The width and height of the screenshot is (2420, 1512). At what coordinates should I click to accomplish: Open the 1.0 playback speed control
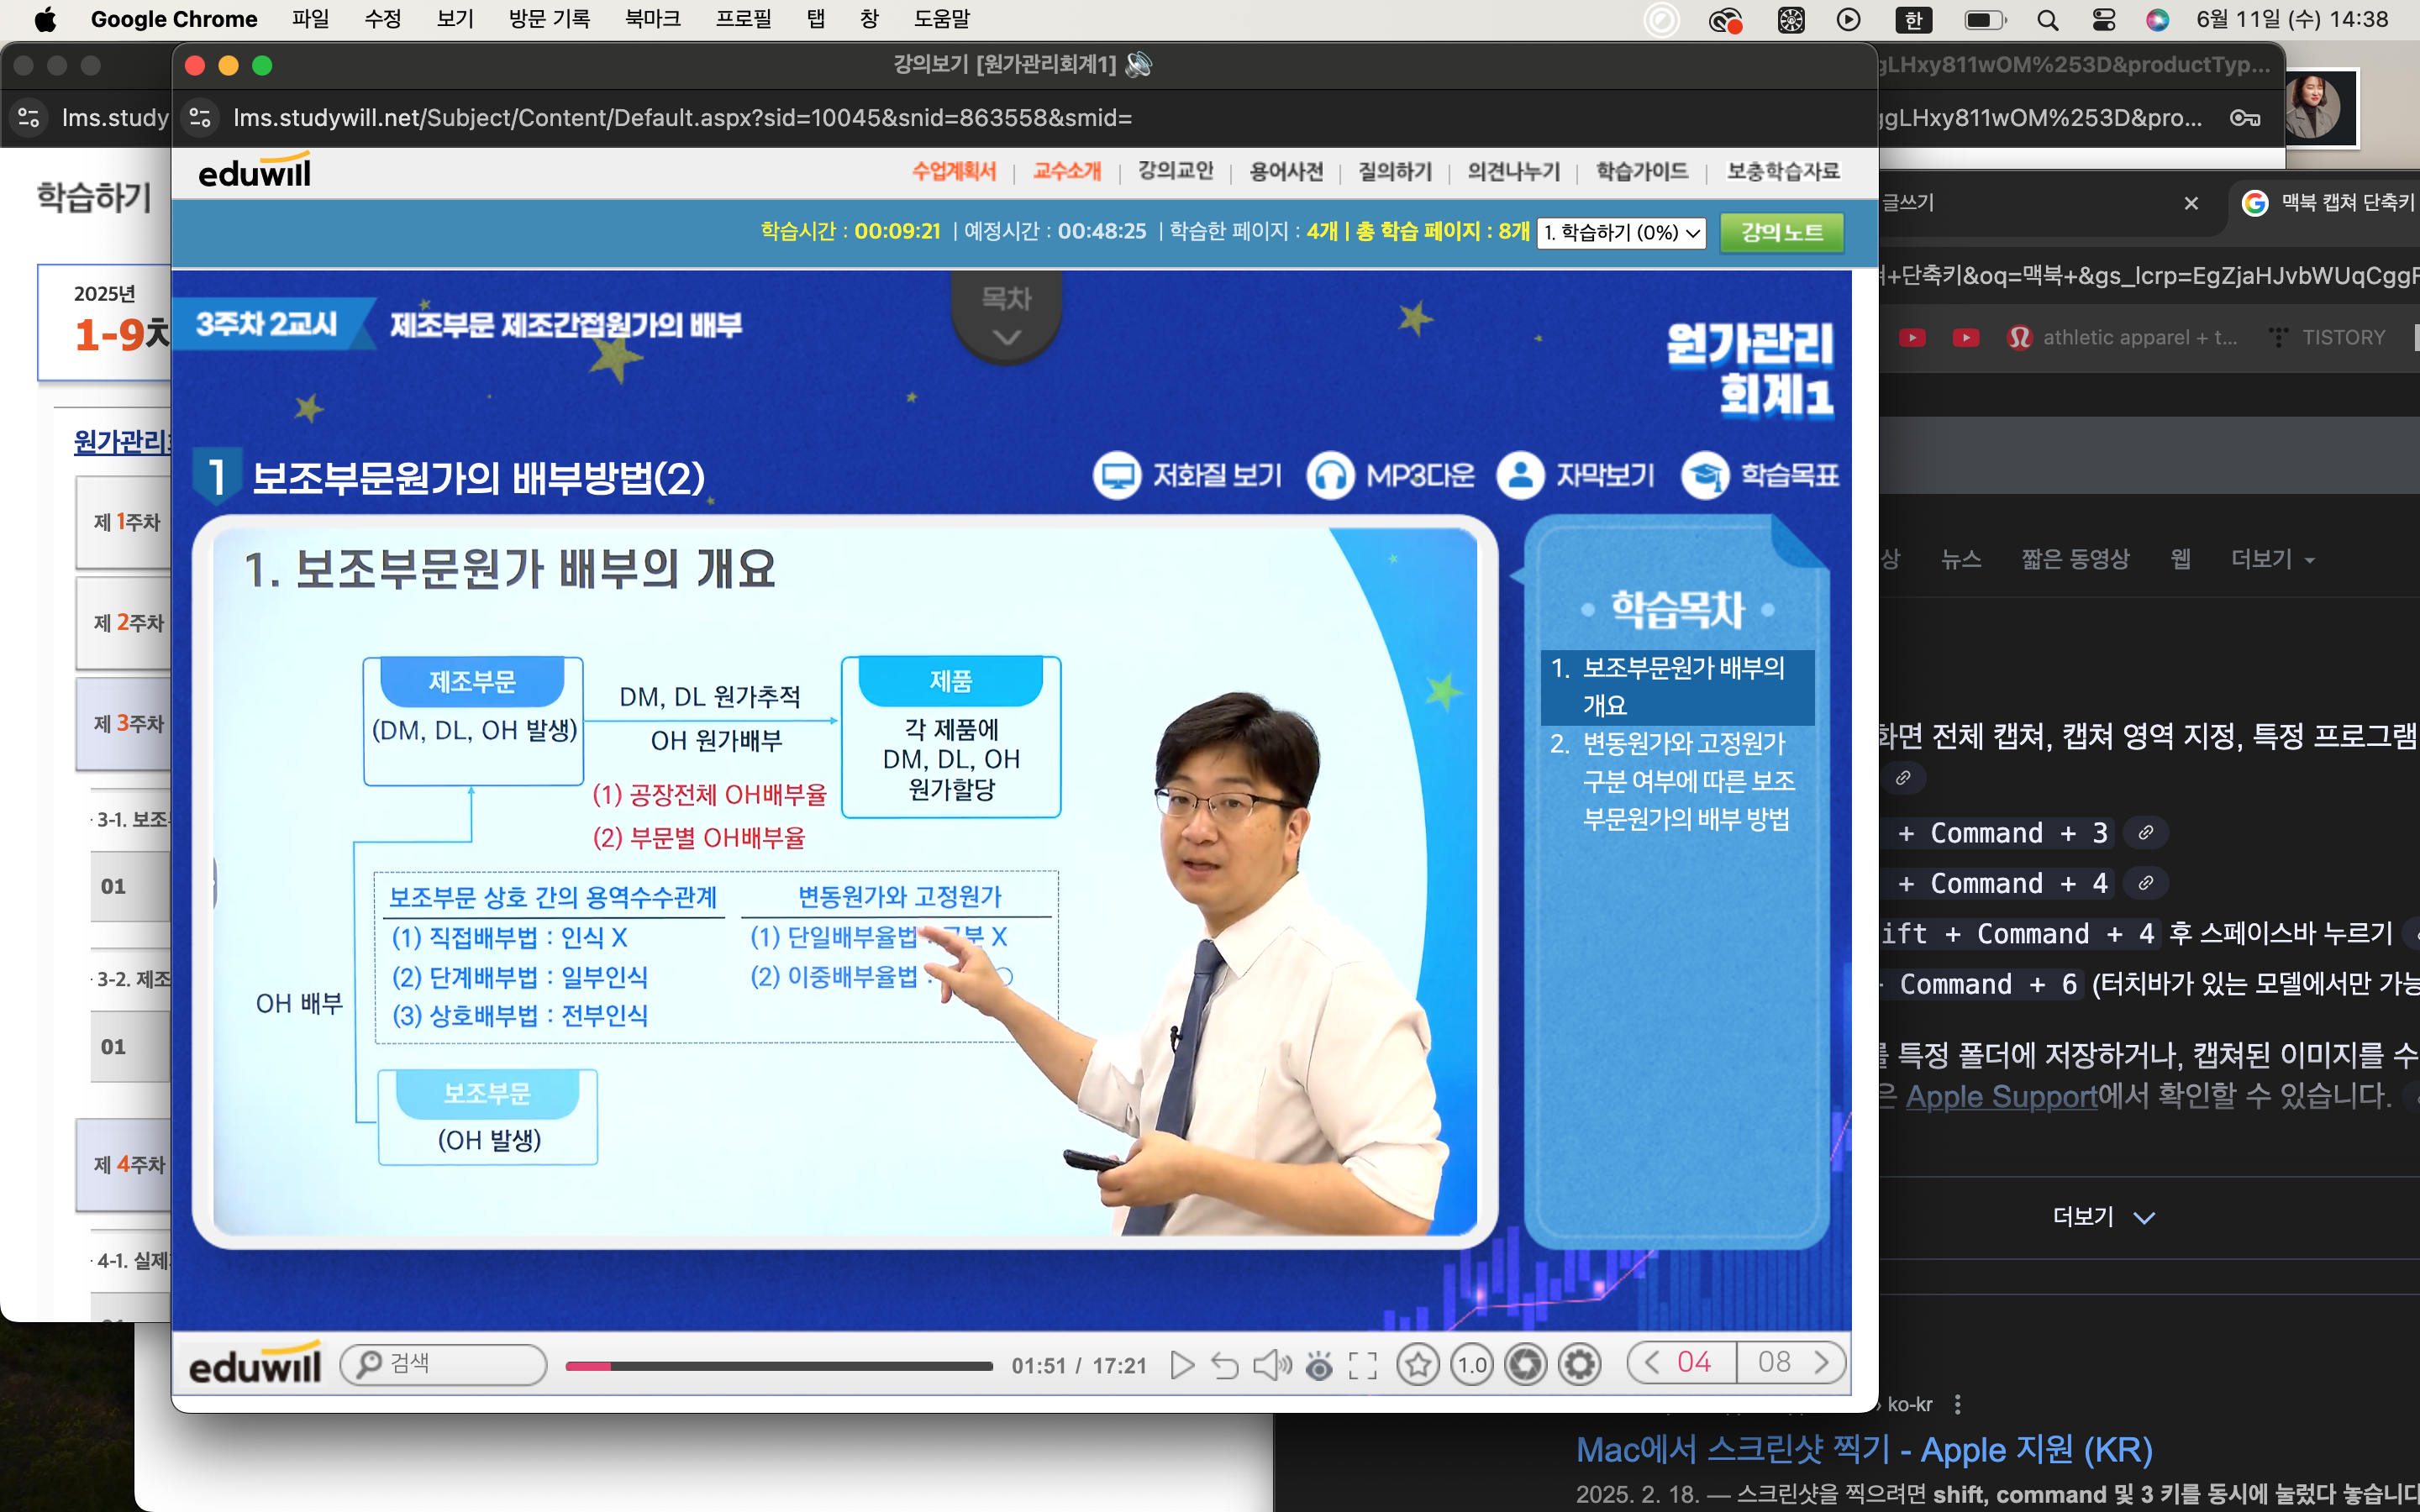pyautogui.click(x=1471, y=1364)
